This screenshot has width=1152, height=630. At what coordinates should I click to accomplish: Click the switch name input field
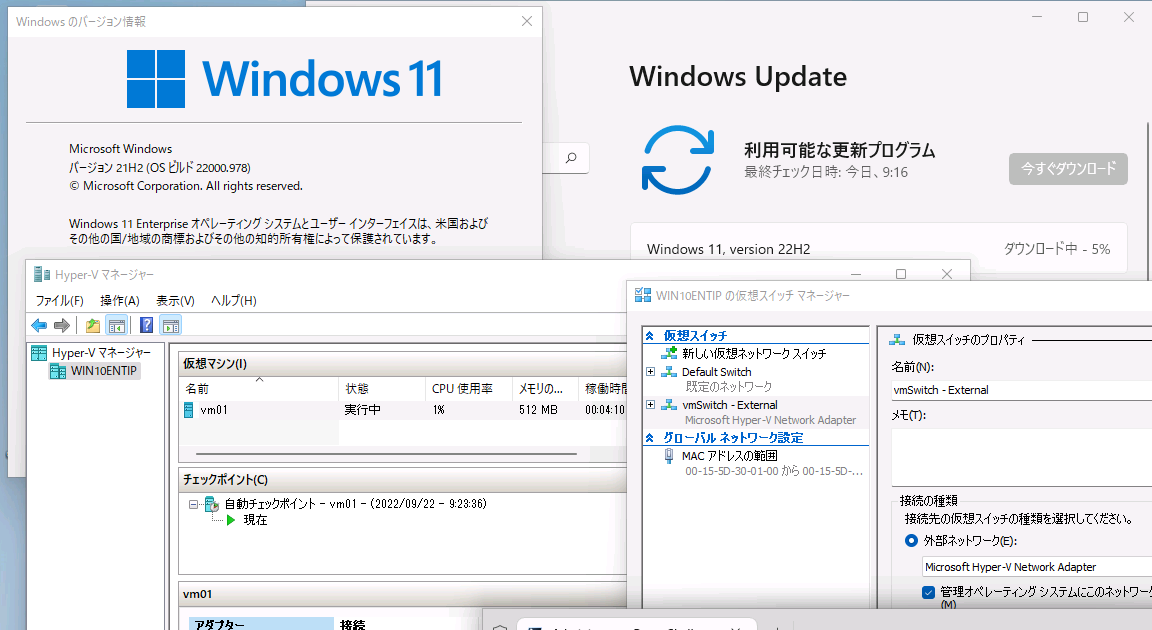coord(1021,390)
